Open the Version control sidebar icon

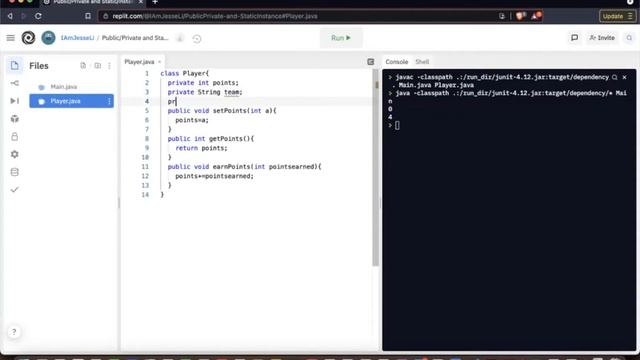(15, 83)
